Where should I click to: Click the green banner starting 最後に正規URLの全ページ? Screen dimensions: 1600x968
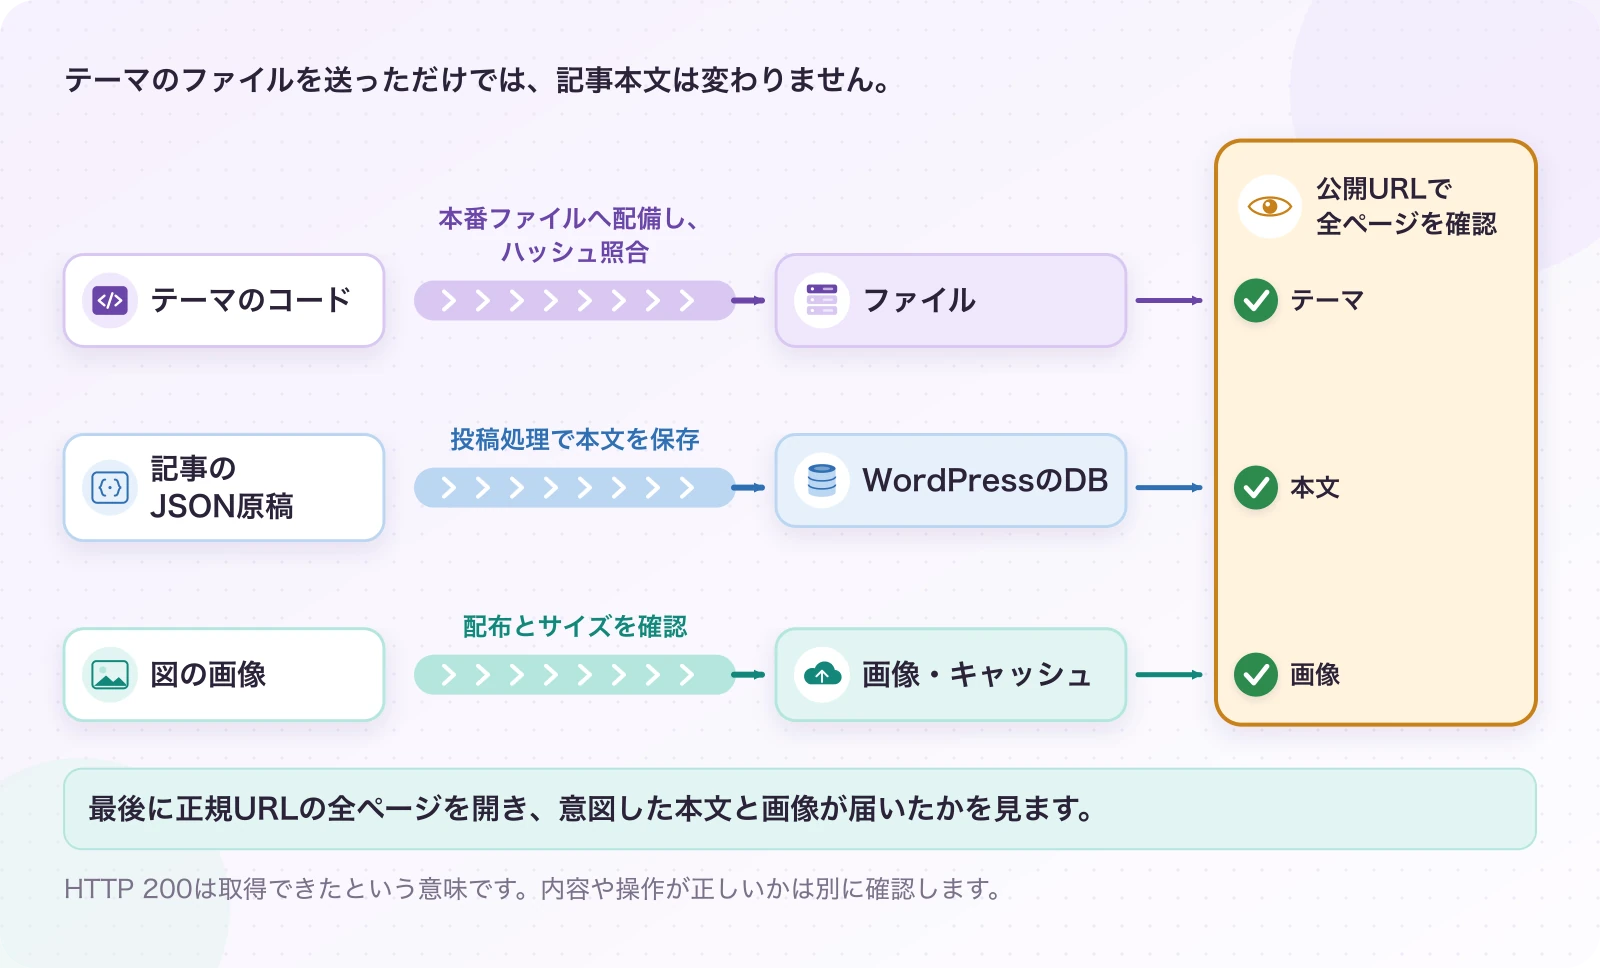click(800, 809)
